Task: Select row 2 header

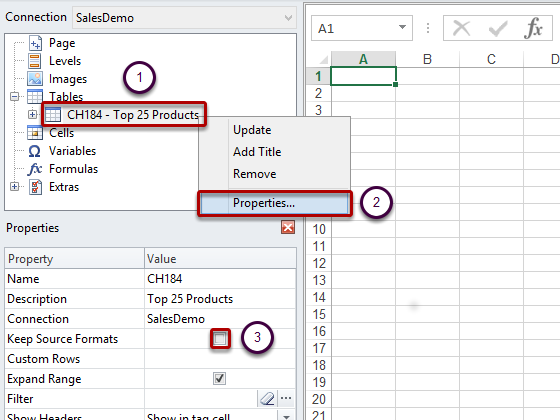Action: [319, 93]
